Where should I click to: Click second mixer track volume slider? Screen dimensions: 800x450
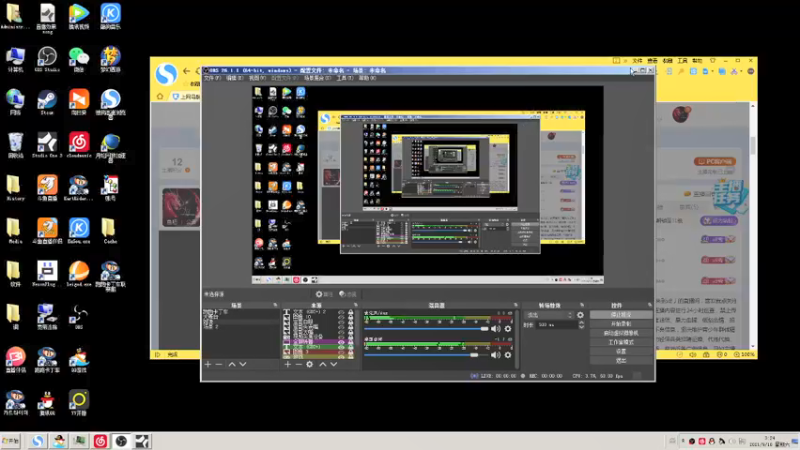[426, 355]
